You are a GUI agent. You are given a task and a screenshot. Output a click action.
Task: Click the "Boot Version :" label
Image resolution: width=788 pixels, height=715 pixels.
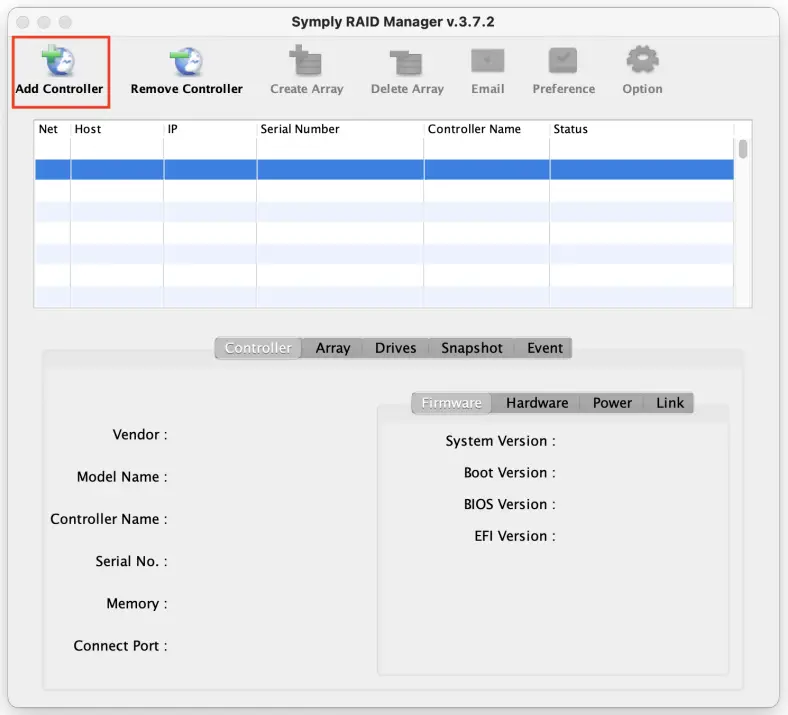click(x=510, y=472)
